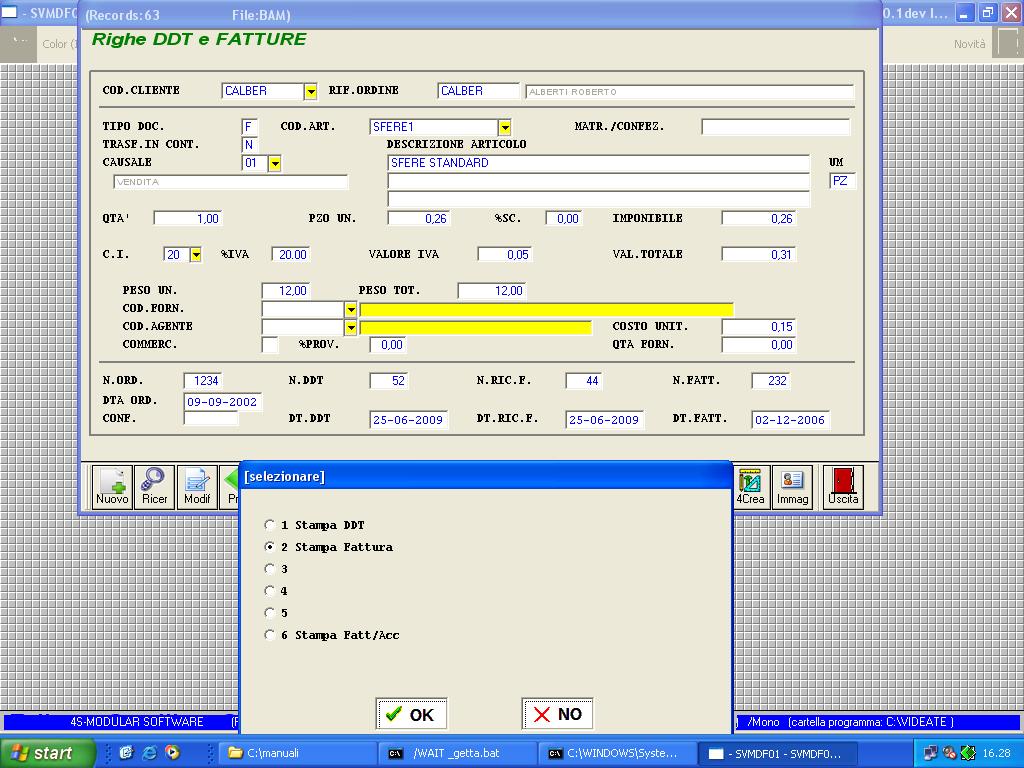
Task: Open the Immag image icon
Action: click(792, 487)
